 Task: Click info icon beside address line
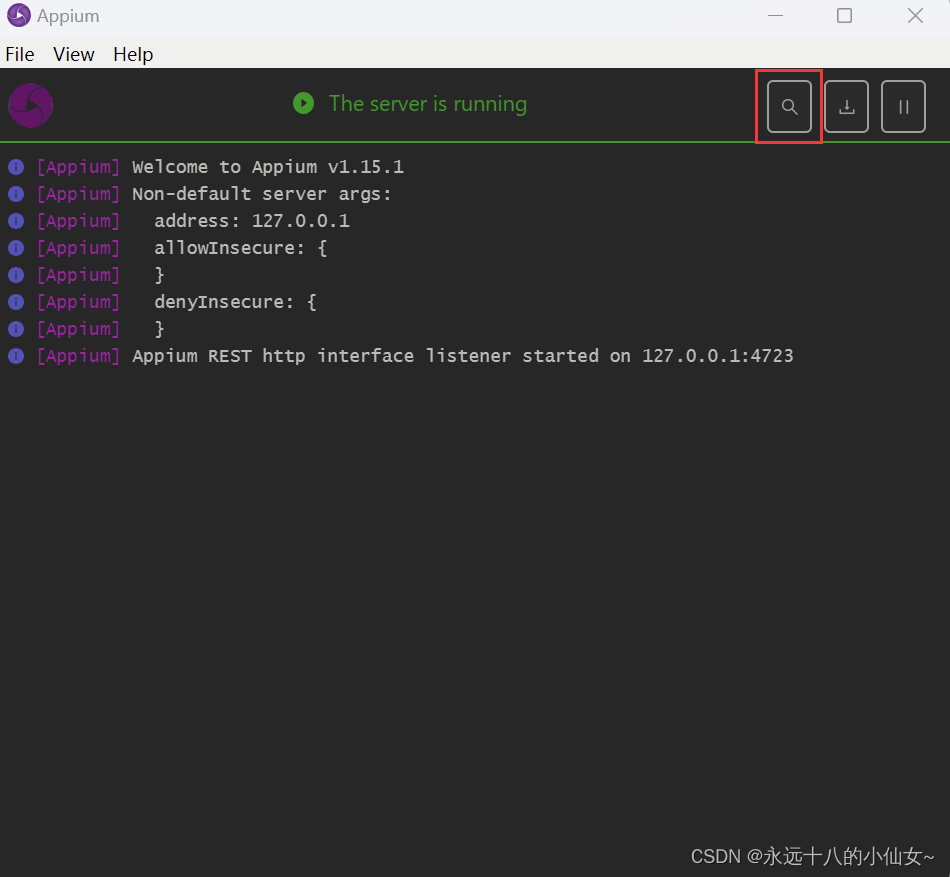click(16, 221)
